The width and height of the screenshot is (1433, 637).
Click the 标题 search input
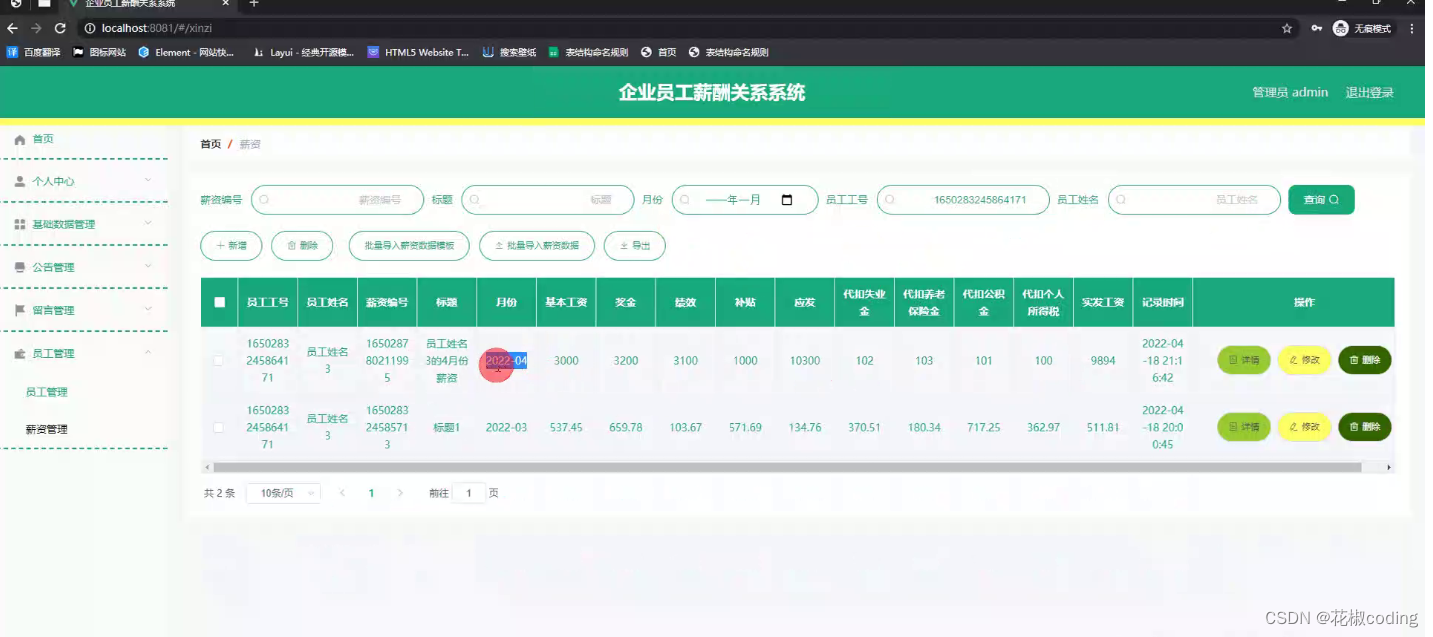(547, 200)
